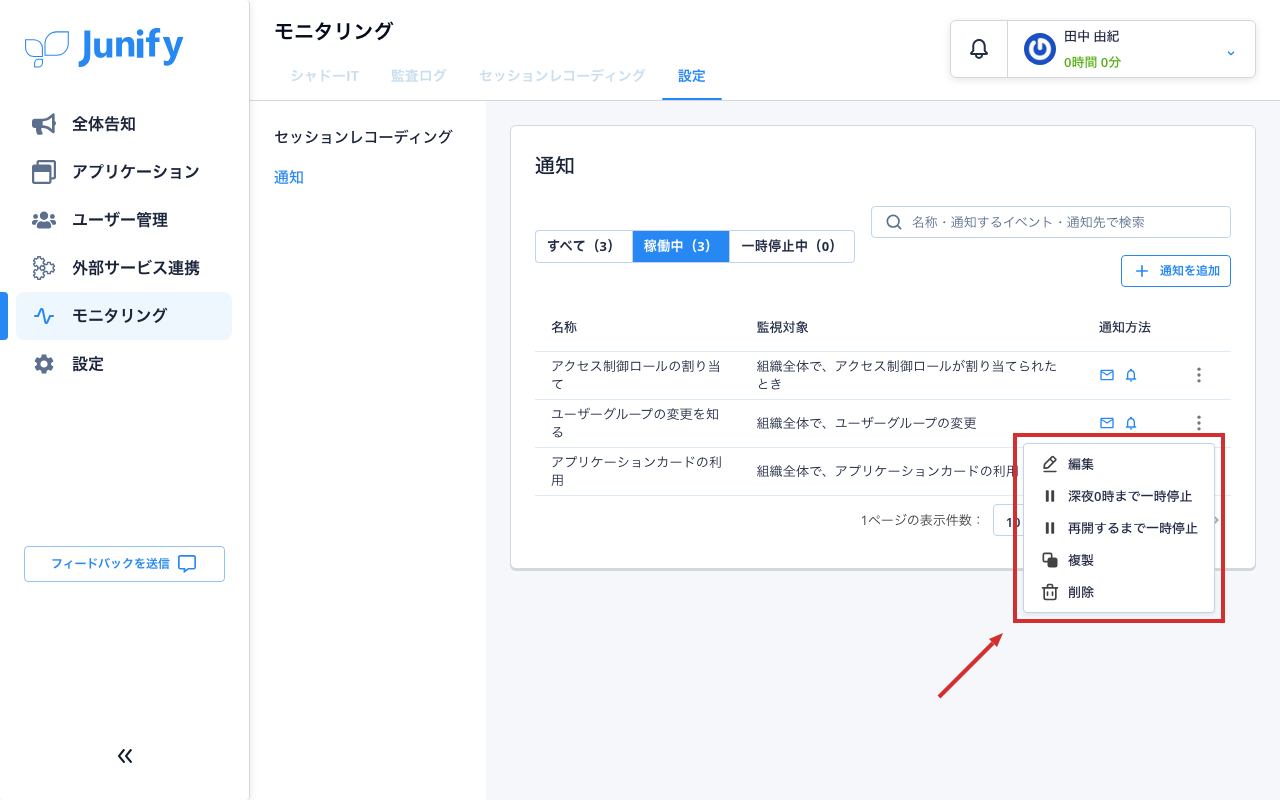Click the Junify logo

(x=104, y=47)
